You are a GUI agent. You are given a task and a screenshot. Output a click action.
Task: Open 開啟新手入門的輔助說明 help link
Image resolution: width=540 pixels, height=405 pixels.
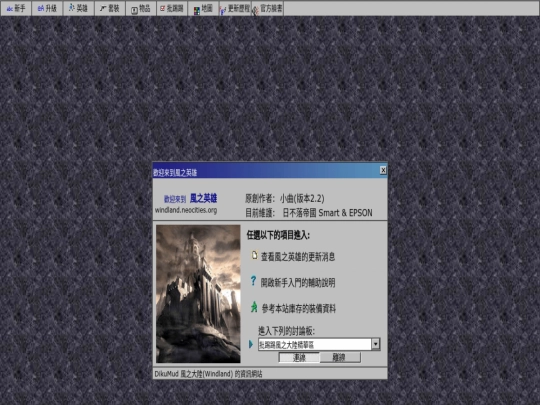[x=298, y=283]
